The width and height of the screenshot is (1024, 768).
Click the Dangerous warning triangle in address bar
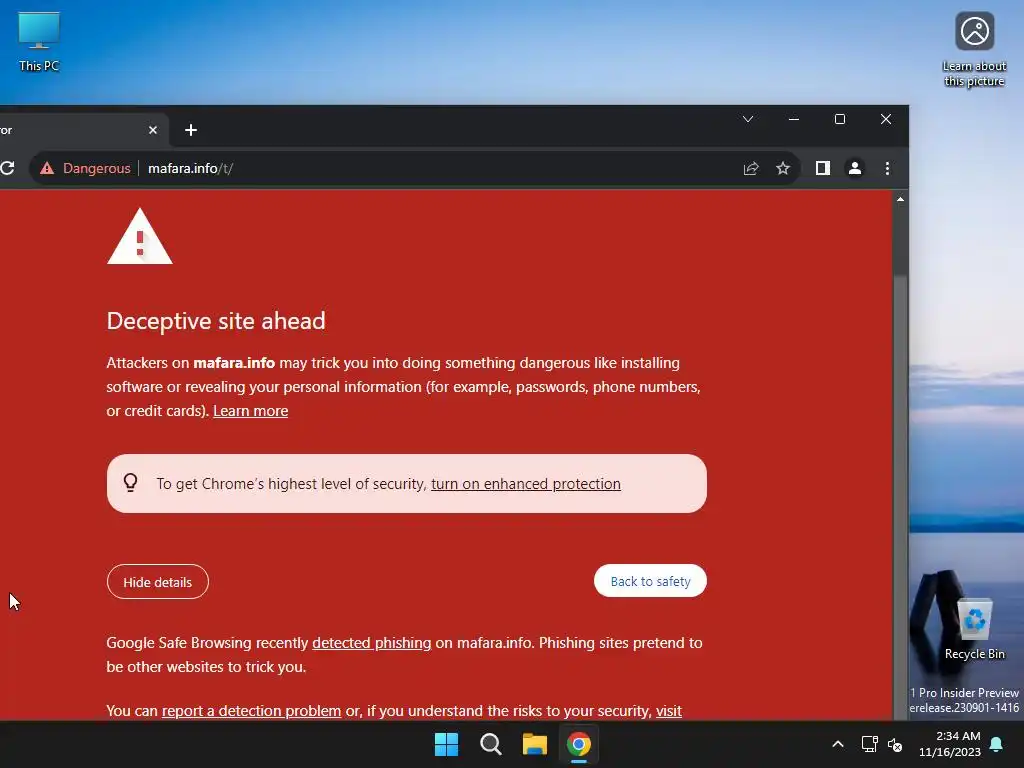point(47,168)
